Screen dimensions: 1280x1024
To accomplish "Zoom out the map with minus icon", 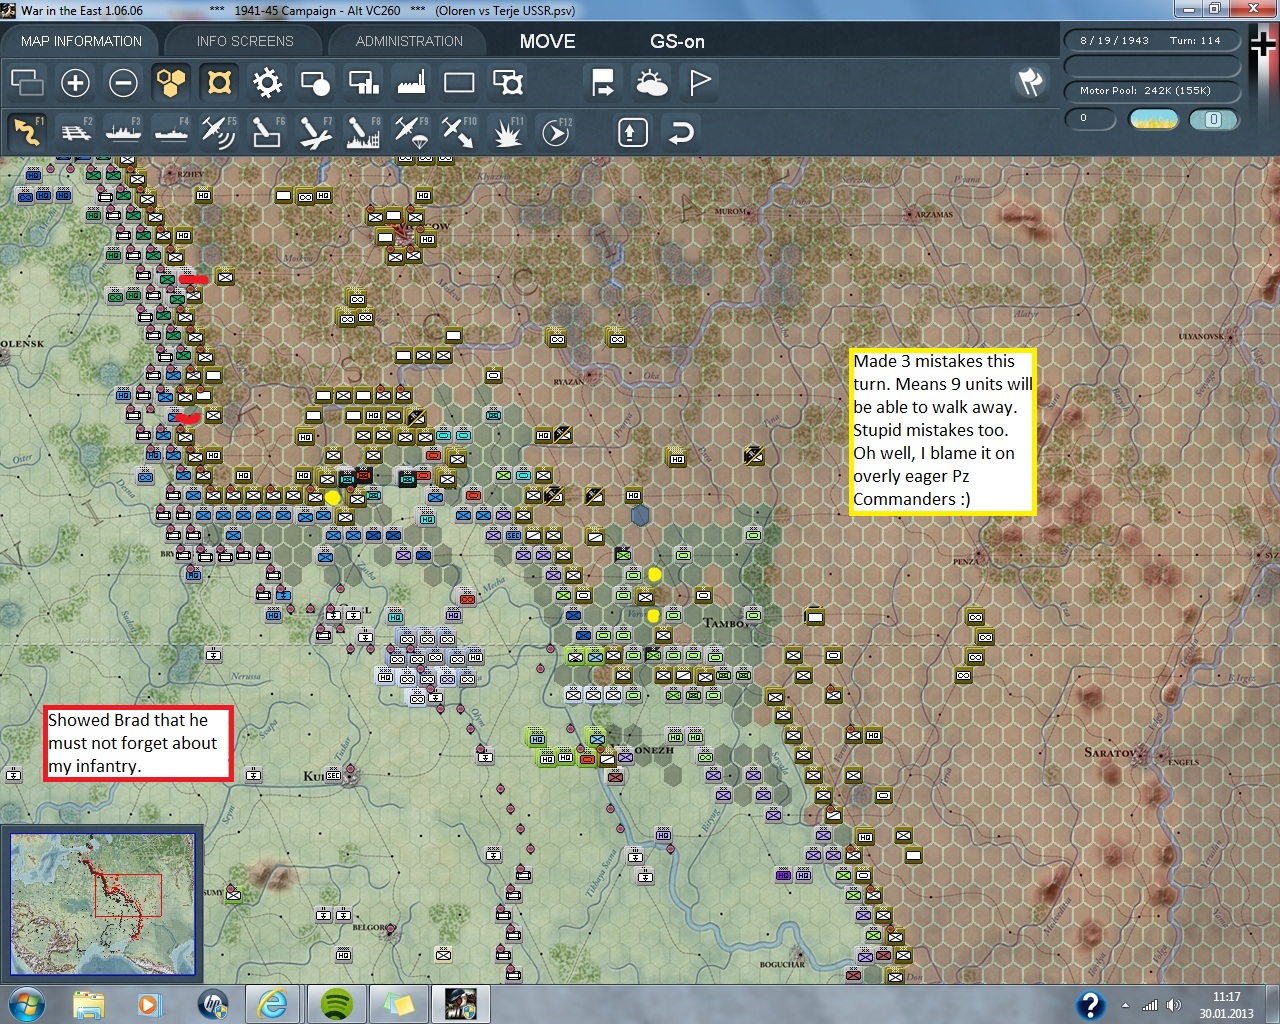I will tap(123, 82).
